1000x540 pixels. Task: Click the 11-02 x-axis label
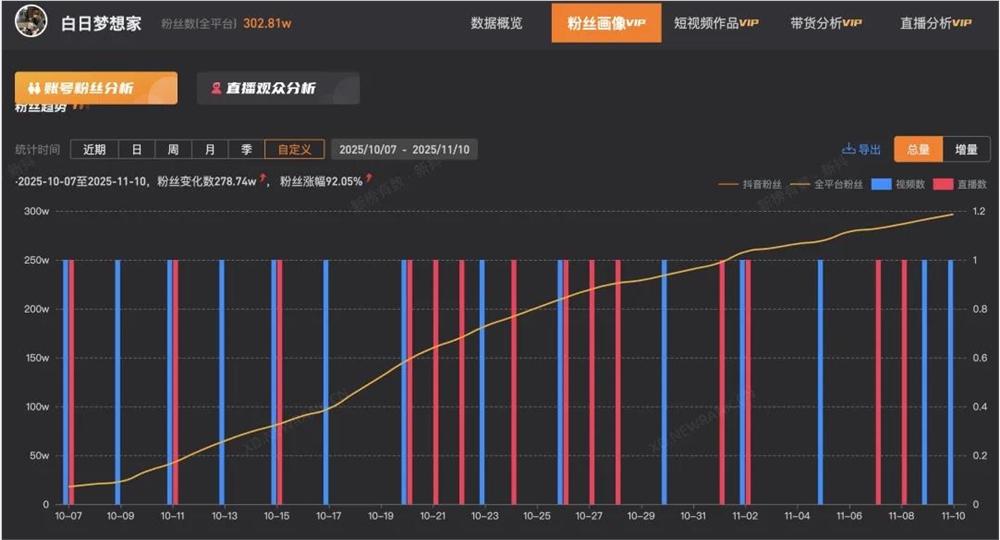[x=745, y=516]
